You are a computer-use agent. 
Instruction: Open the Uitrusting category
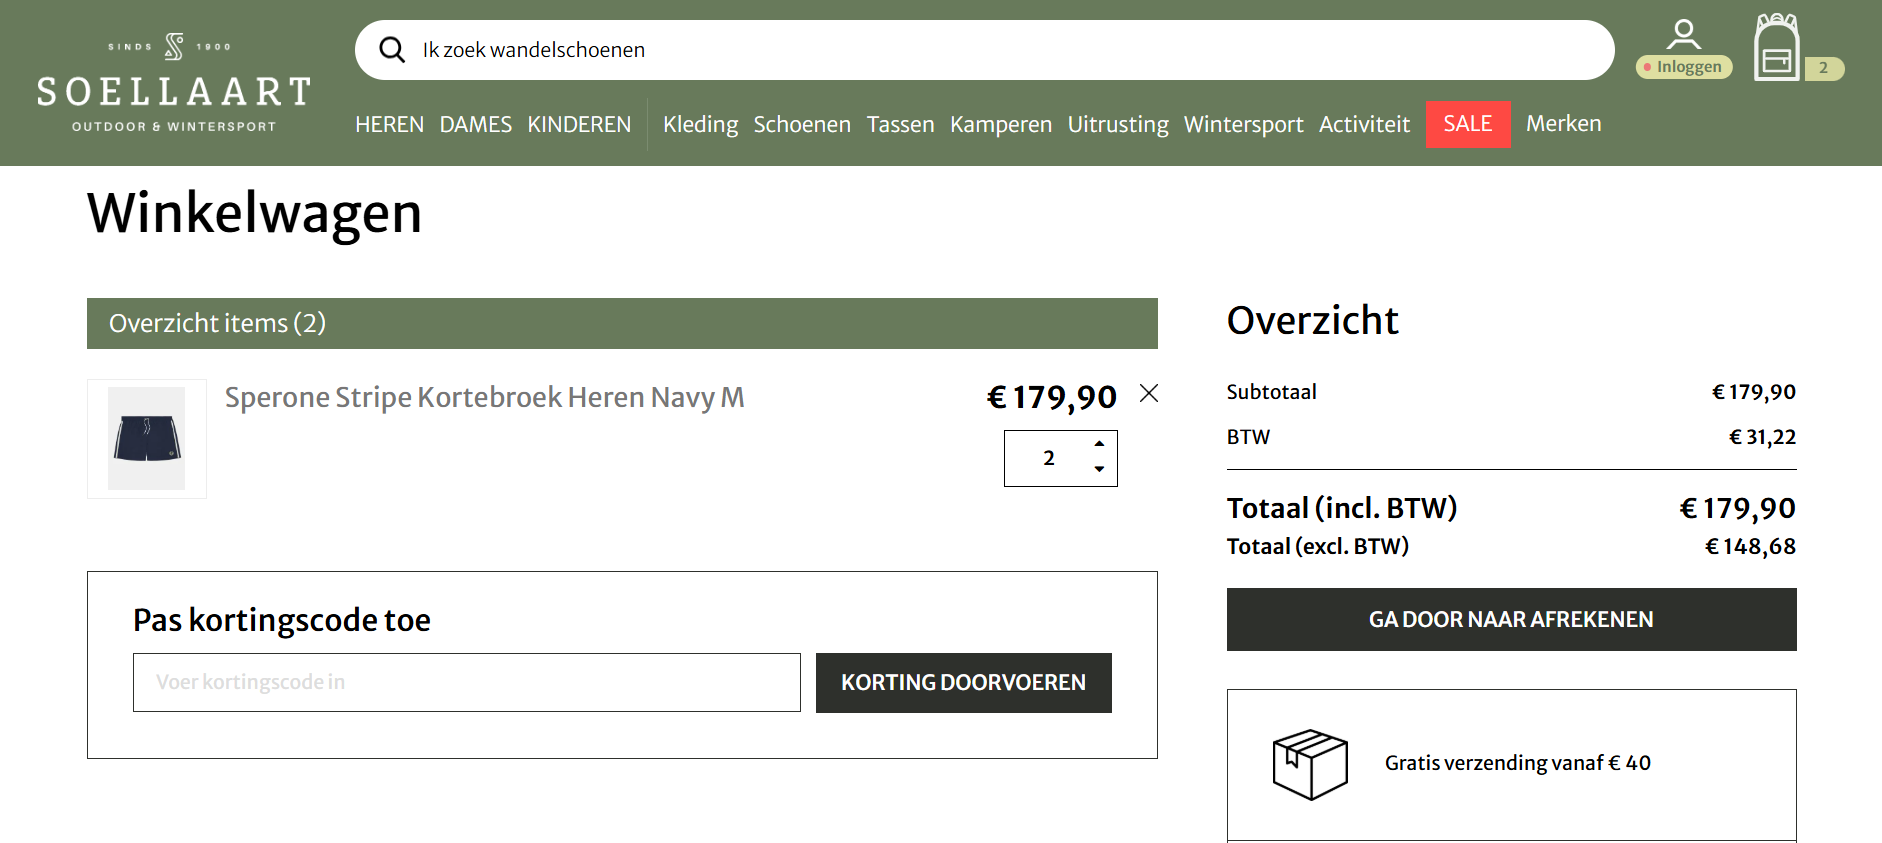click(1118, 124)
